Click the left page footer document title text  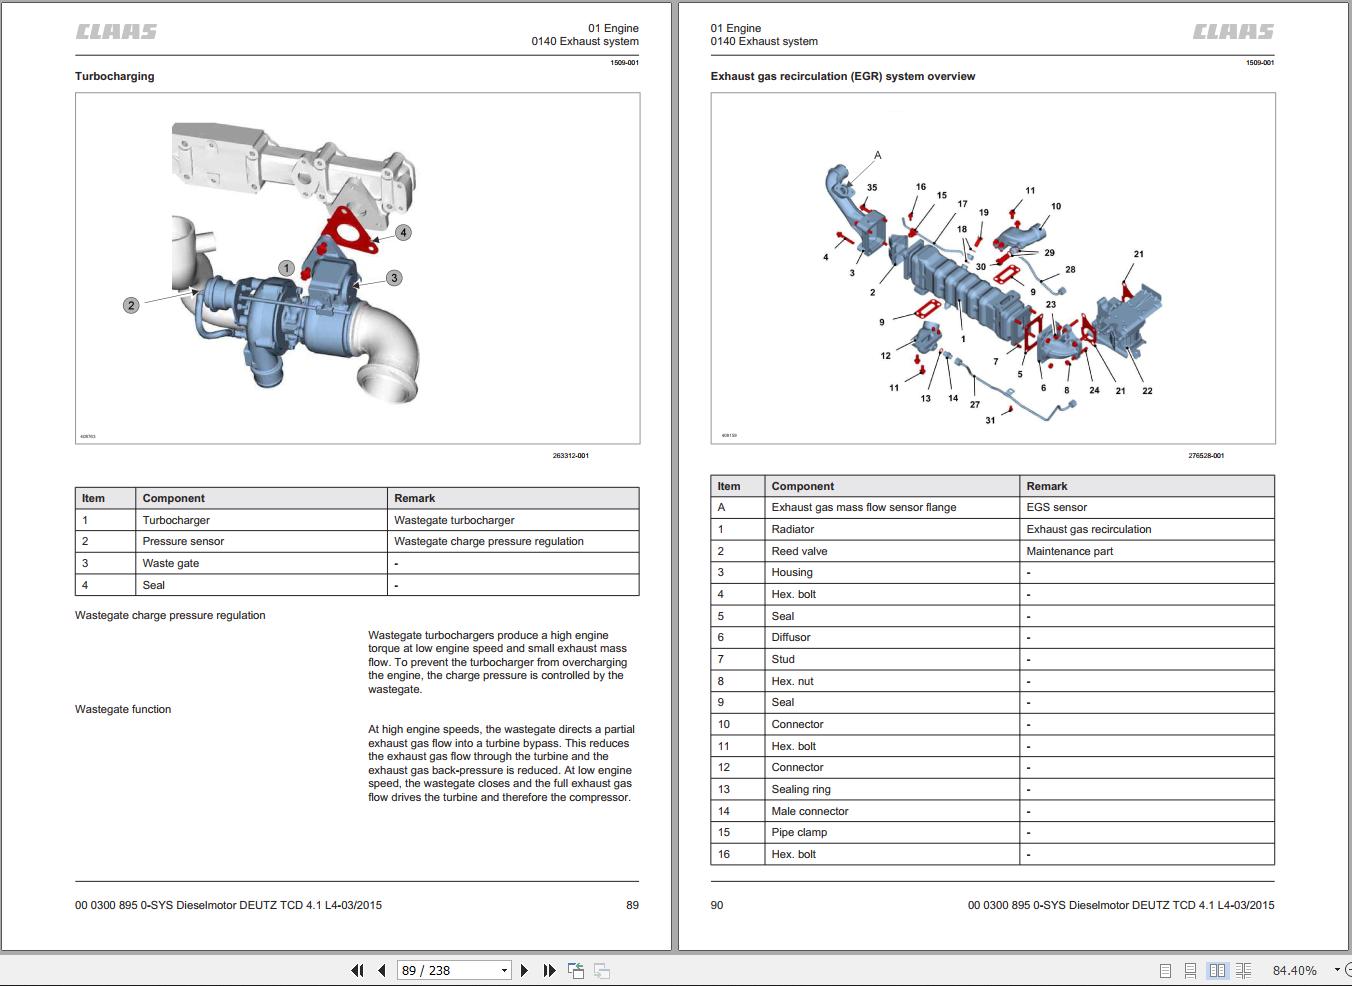coord(228,905)
